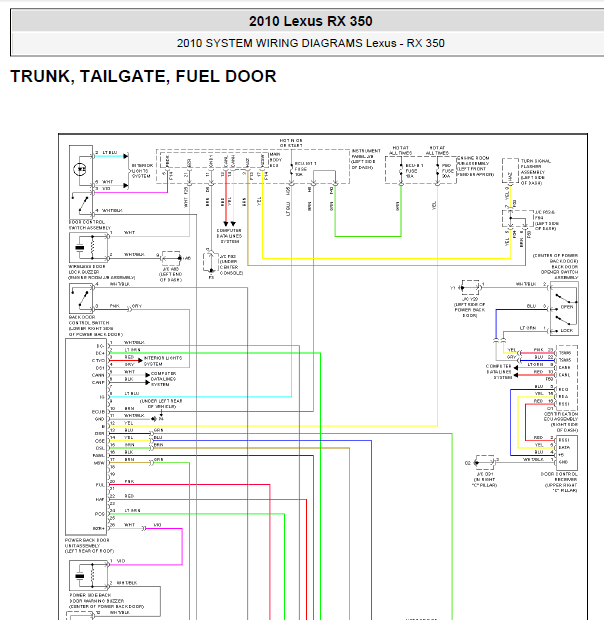Click the '2010 Lexus RX 350' title

(x=310, y=21)
